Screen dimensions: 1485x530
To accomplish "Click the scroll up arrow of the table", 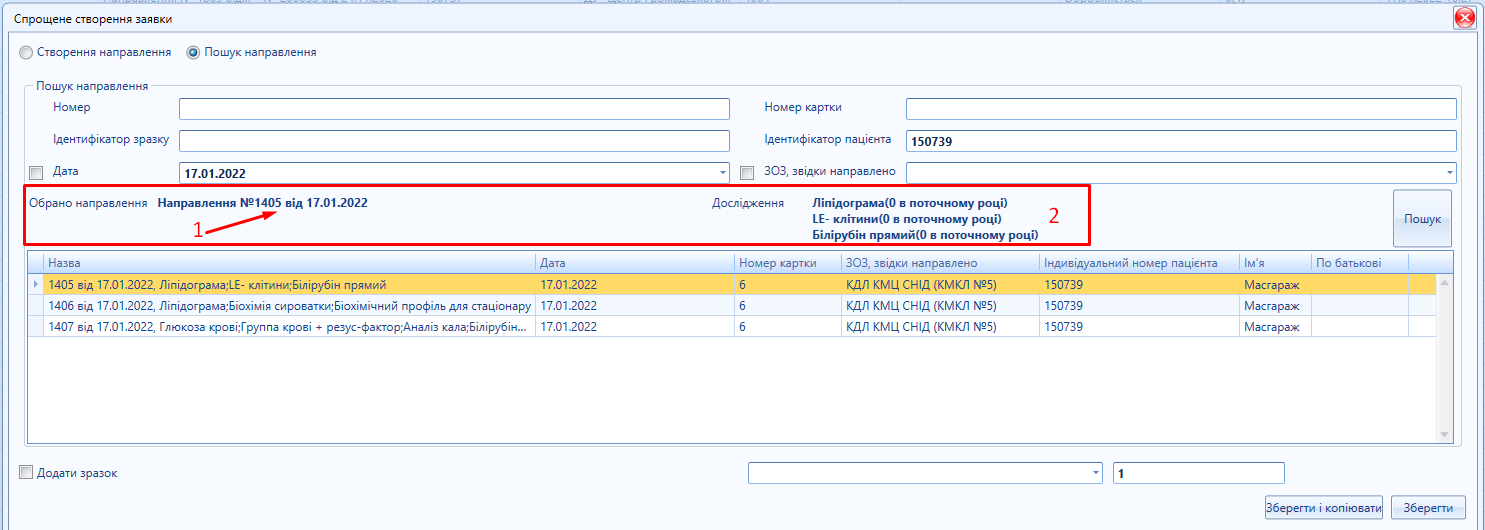I will [x=1444, y=282].
